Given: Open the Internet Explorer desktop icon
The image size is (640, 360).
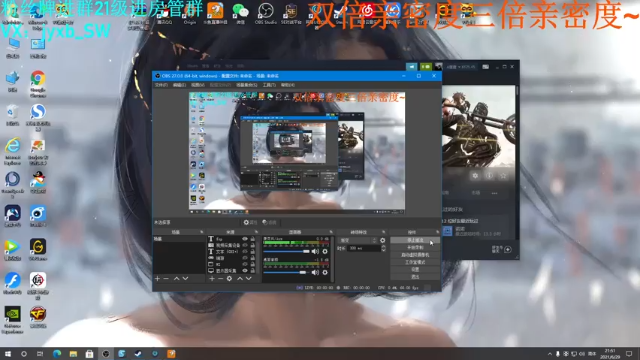Looking at the screenshot, I should (x=13, y=151).
